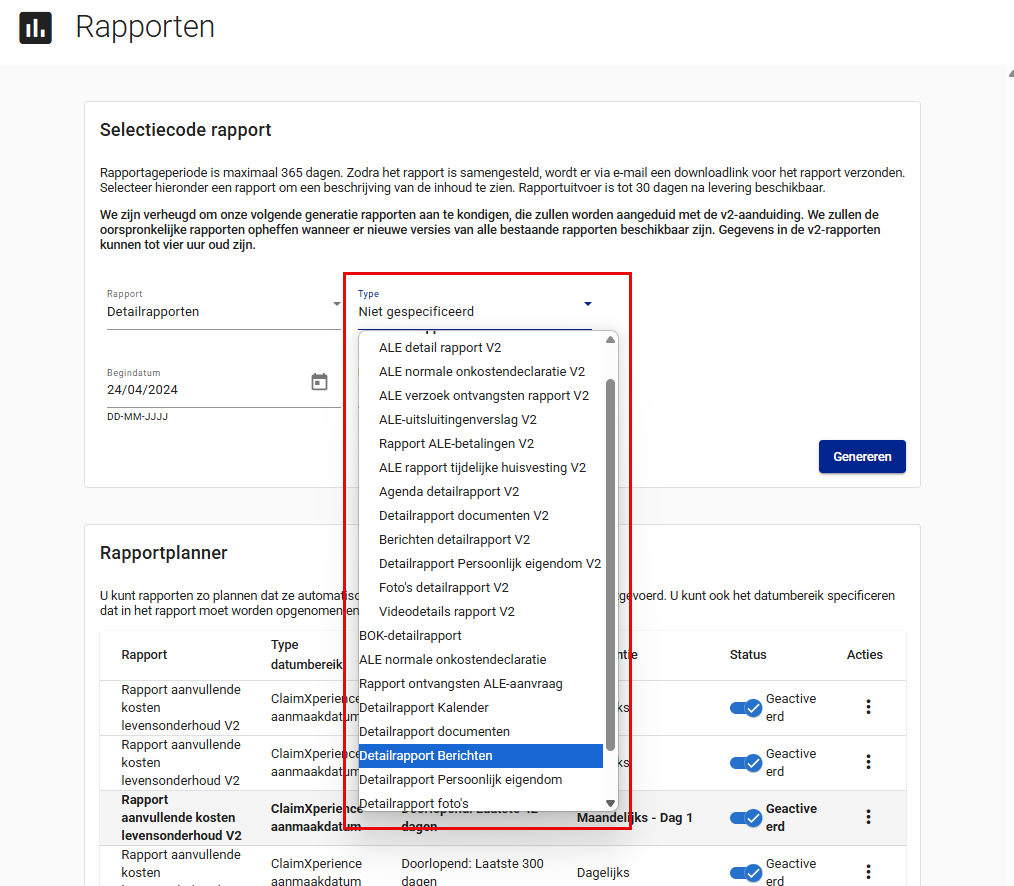
Task: Choose ALE verzoek ontvangsten rapport V2
Action: point(481,396)
